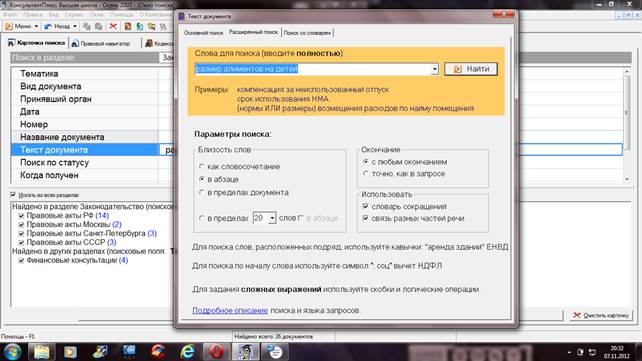Click the Кодексы book tab icon
Image resolution: width=642 pixels, height=361 pixels.
point(149,43)
